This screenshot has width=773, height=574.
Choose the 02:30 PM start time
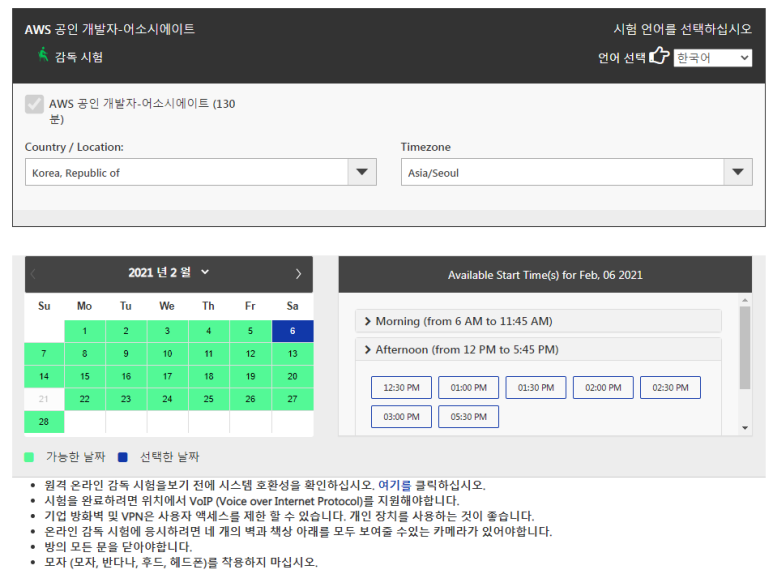[670, 388]
